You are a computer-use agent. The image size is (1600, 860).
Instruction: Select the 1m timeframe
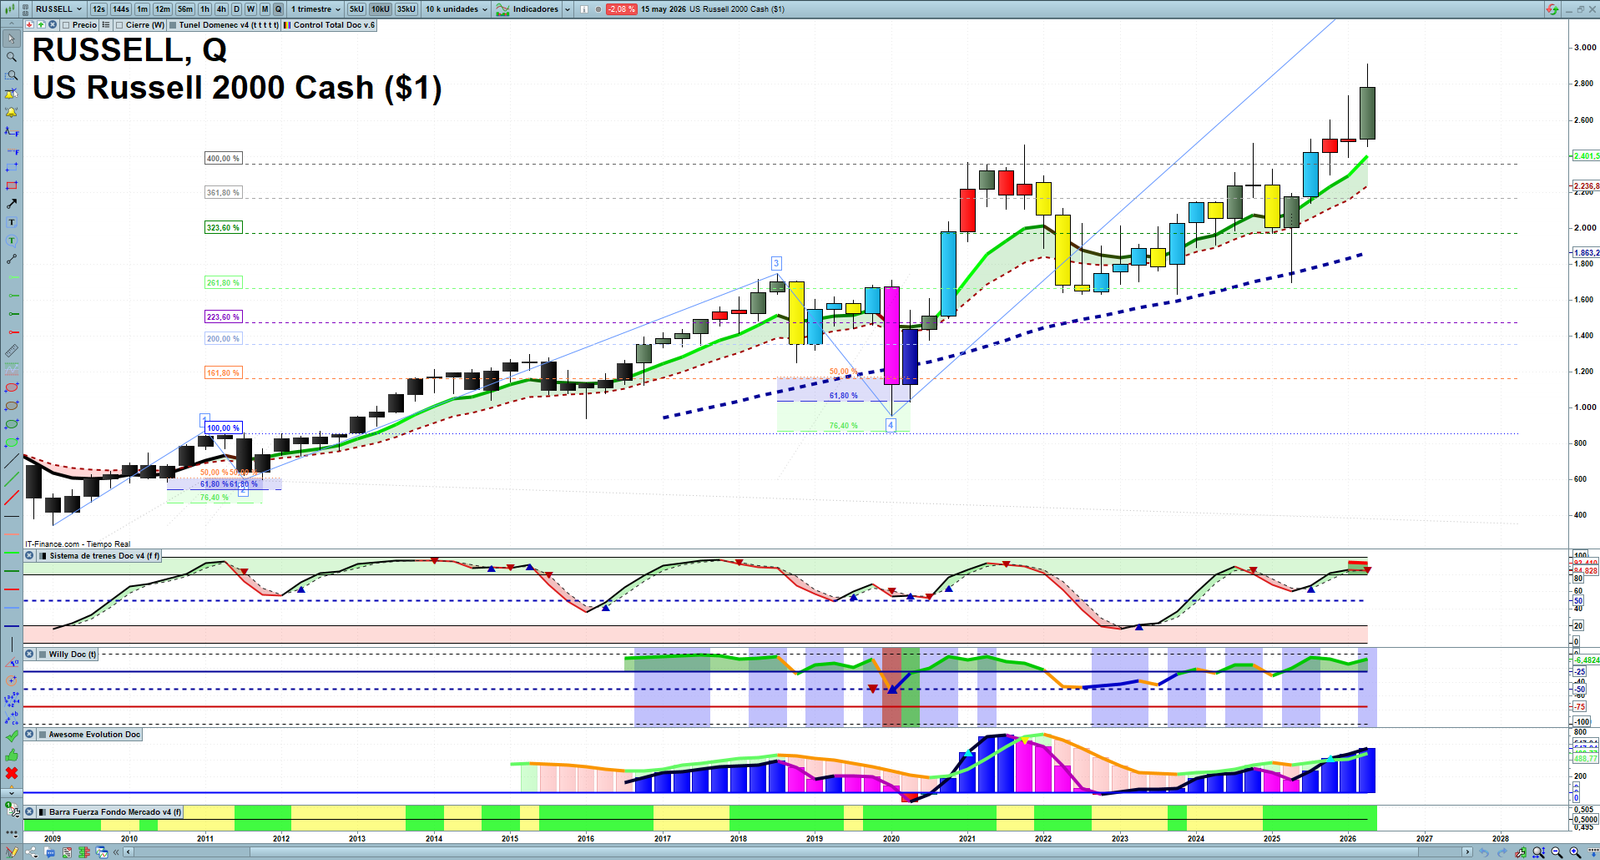(142, 9)
